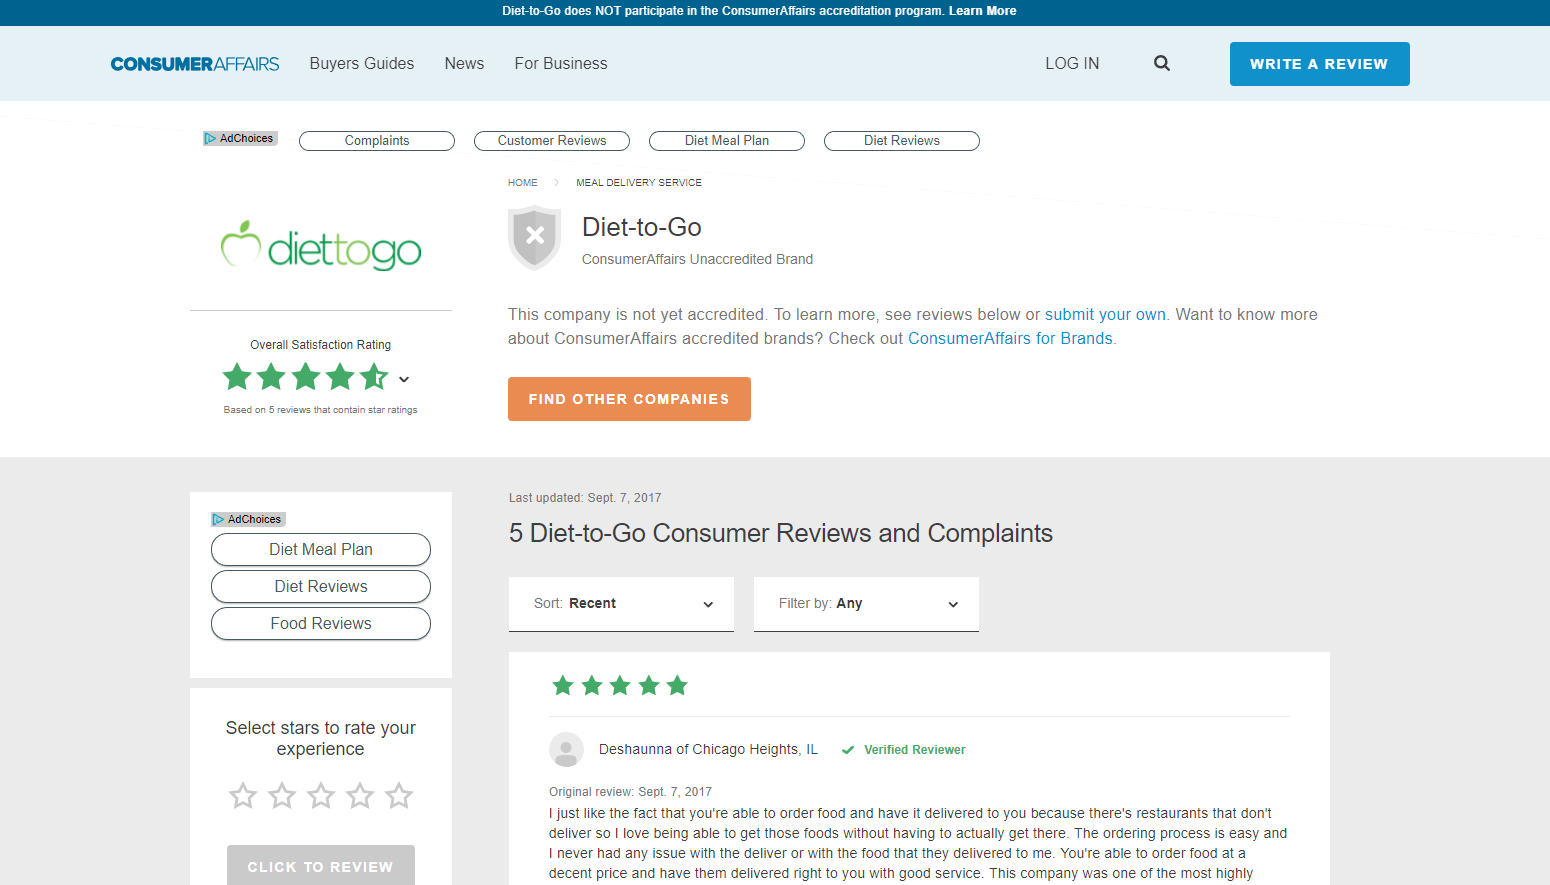Click Deshaunna's reviewer avatar

566,750
